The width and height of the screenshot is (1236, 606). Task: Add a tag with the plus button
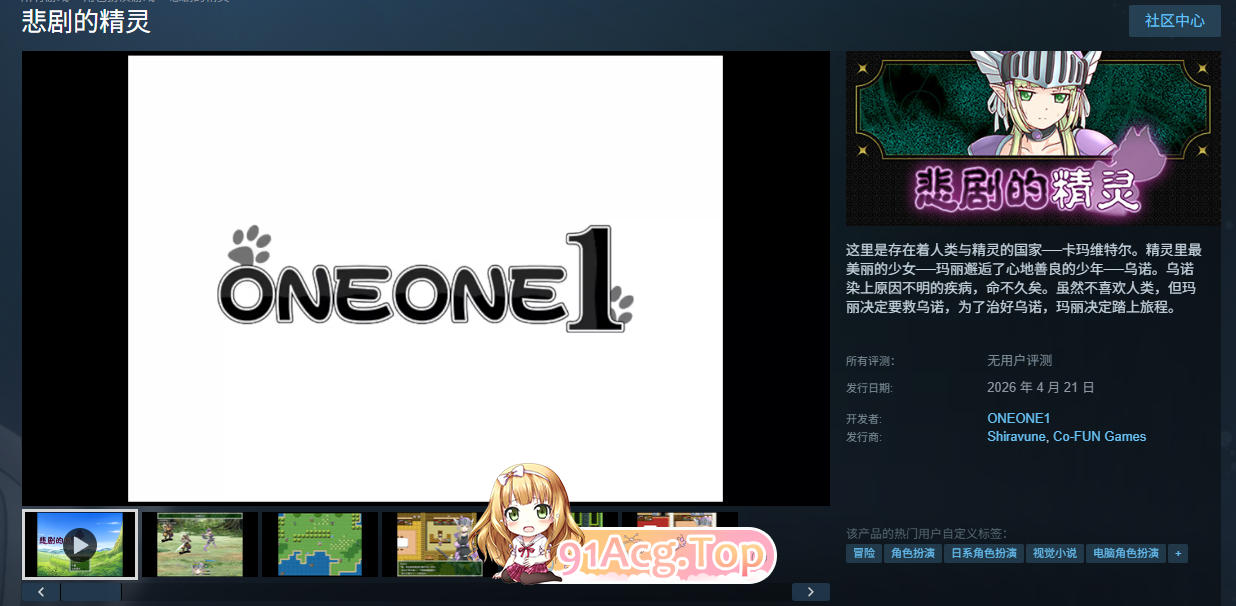point(1178,553)
